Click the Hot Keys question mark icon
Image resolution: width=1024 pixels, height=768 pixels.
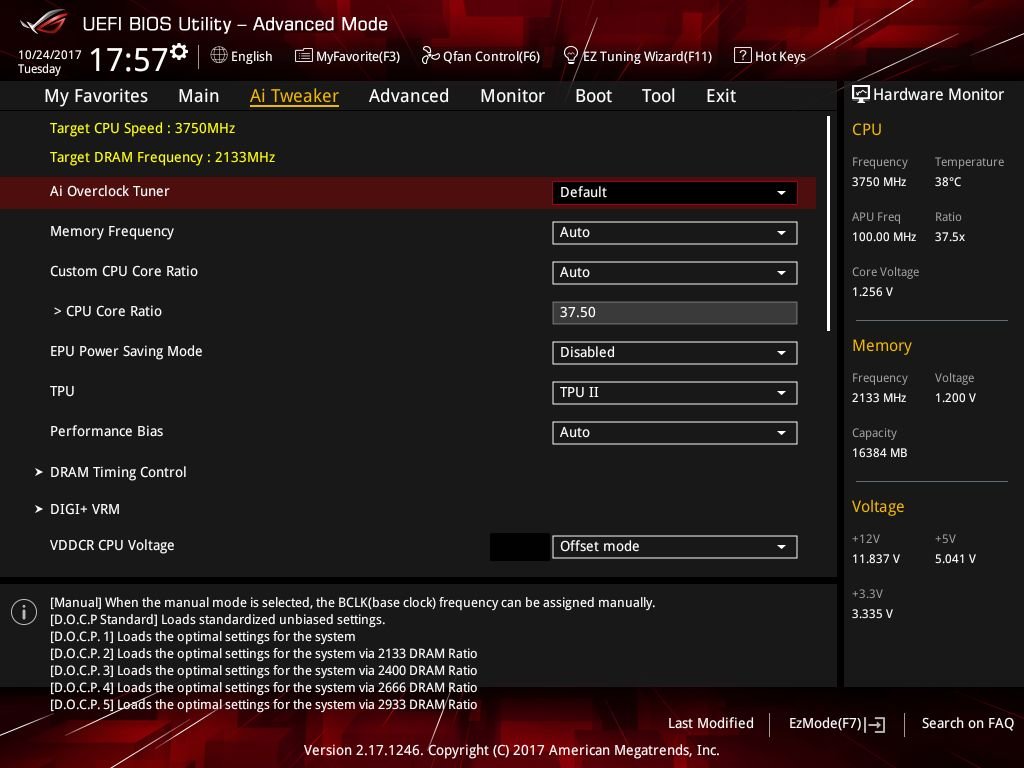pos(743,56)
